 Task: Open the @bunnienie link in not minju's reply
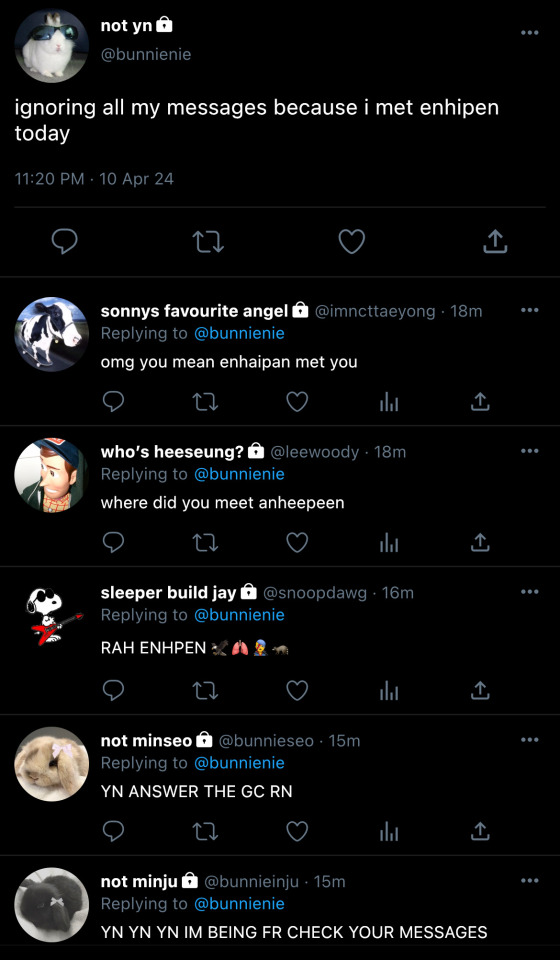pos(239,904)
